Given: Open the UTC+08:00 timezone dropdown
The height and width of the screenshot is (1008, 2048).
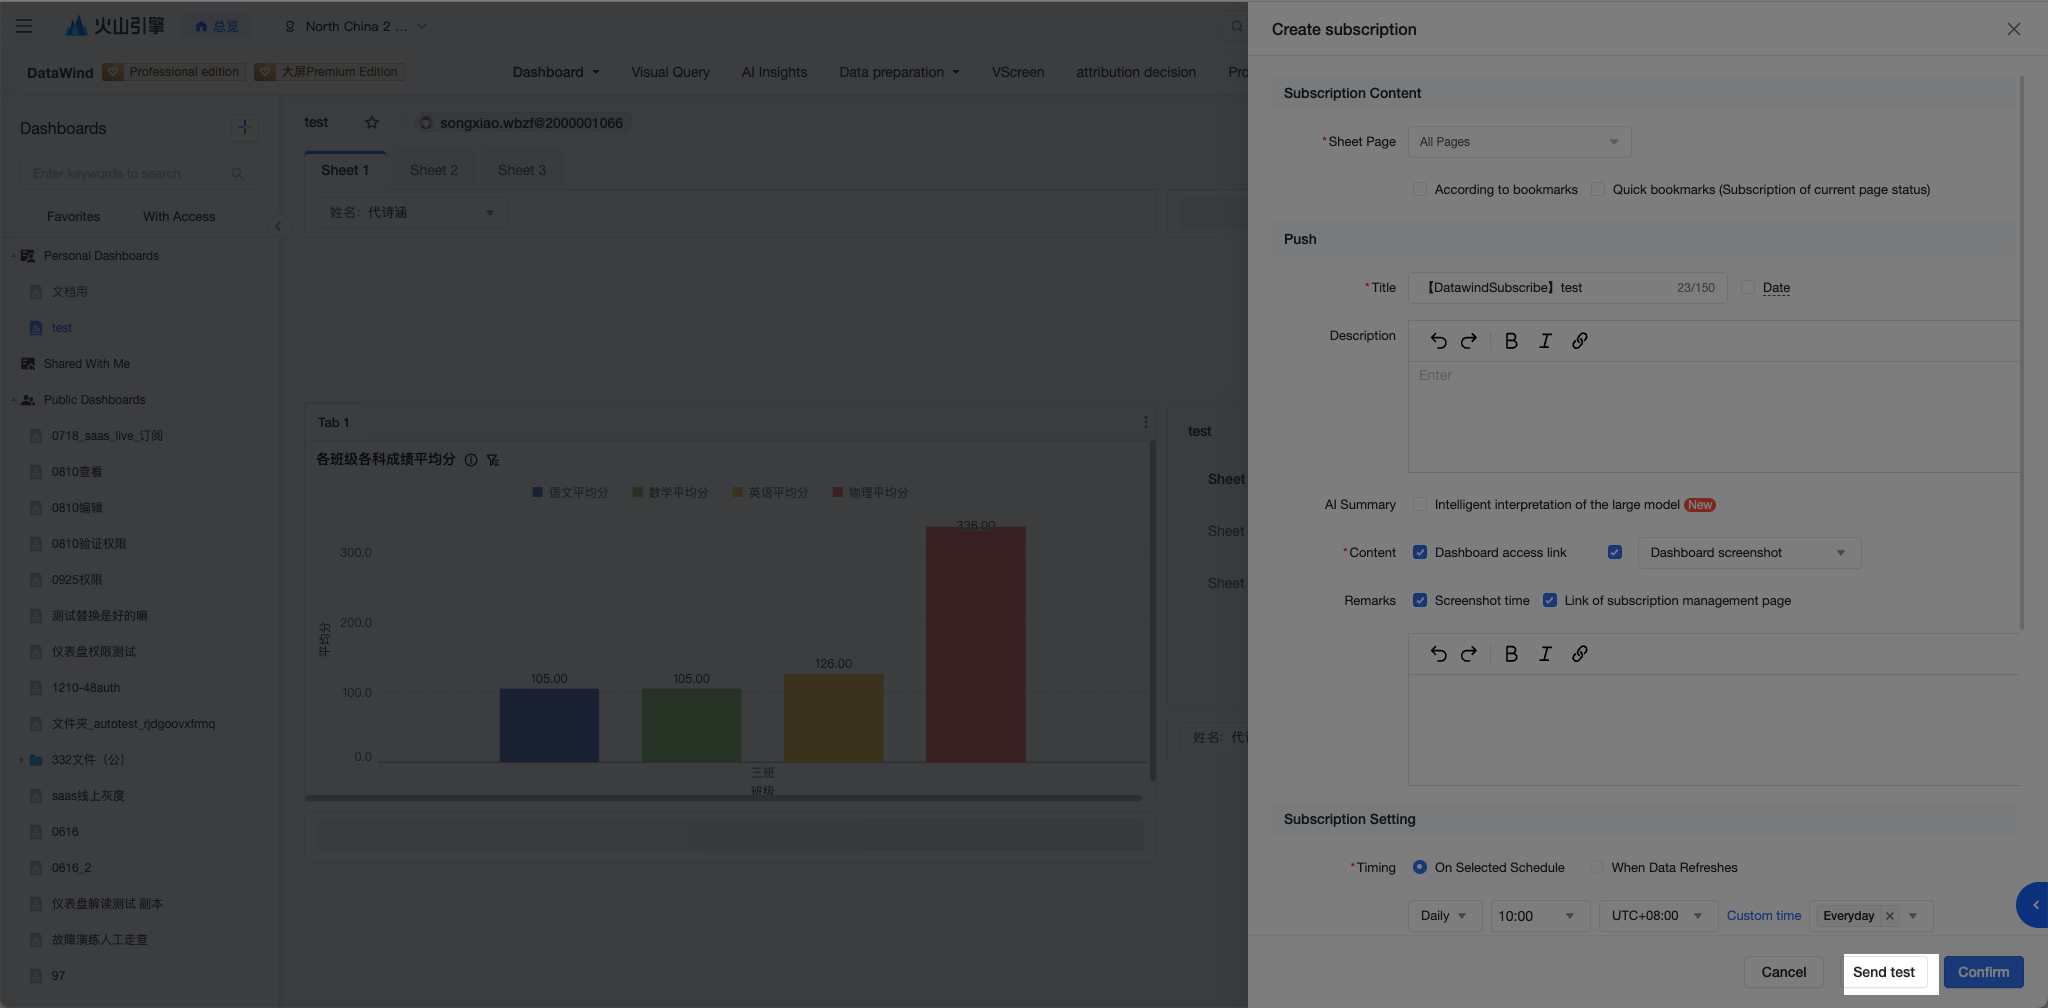Looking at the screenshot, I should click(x=1658, y=916).
